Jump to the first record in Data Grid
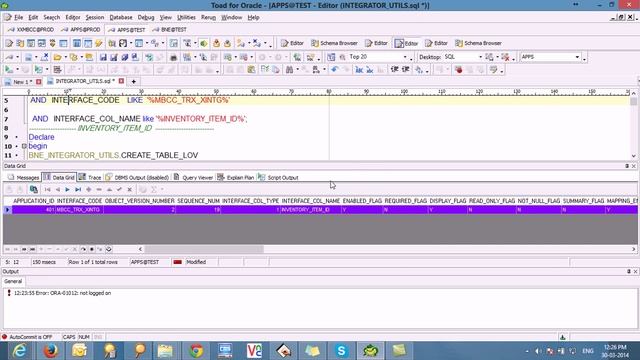640x360 pixels. (47, 189)
